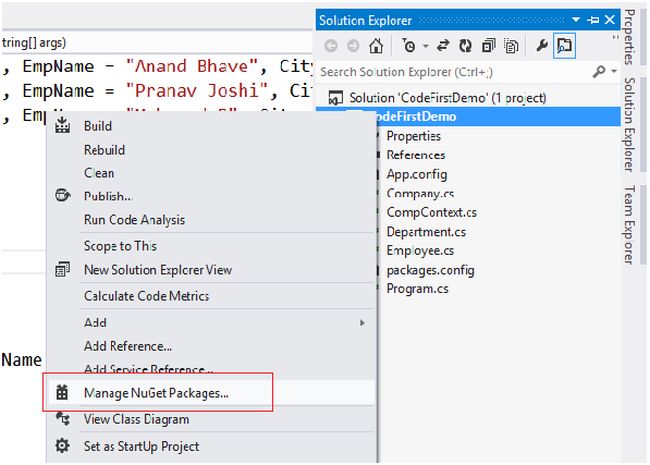This screenshot has width=650, height=465.
Task: Click the Forward arrow in Solution Explorer toolbar
Action: click(x=353, y=46)
